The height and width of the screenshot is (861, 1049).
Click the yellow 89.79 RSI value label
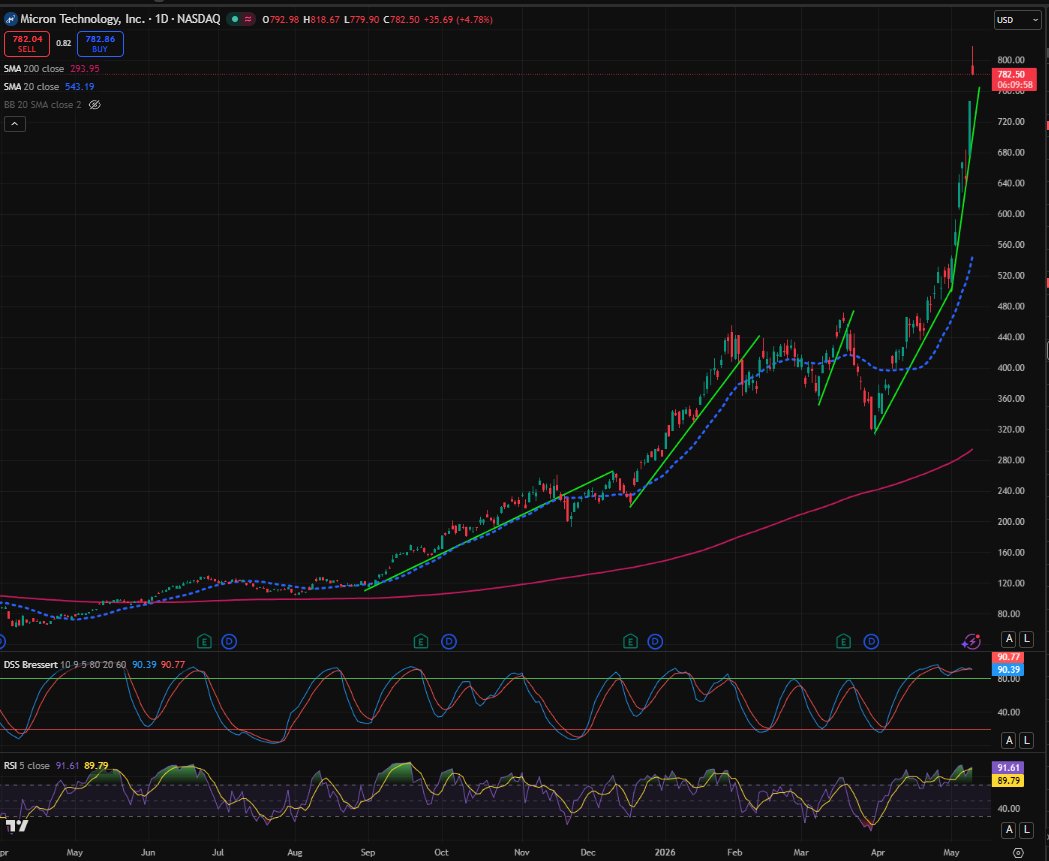tap(1007, 780)
